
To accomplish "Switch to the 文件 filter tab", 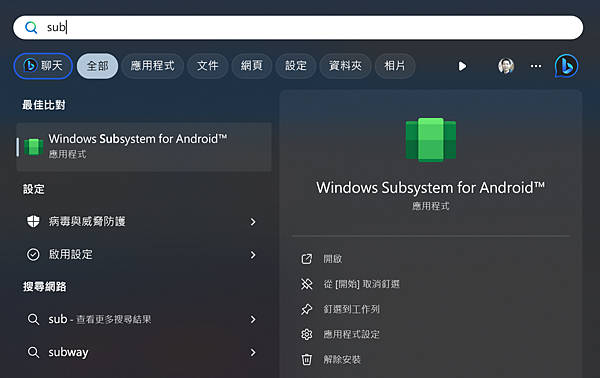I will tap(208, 66).
